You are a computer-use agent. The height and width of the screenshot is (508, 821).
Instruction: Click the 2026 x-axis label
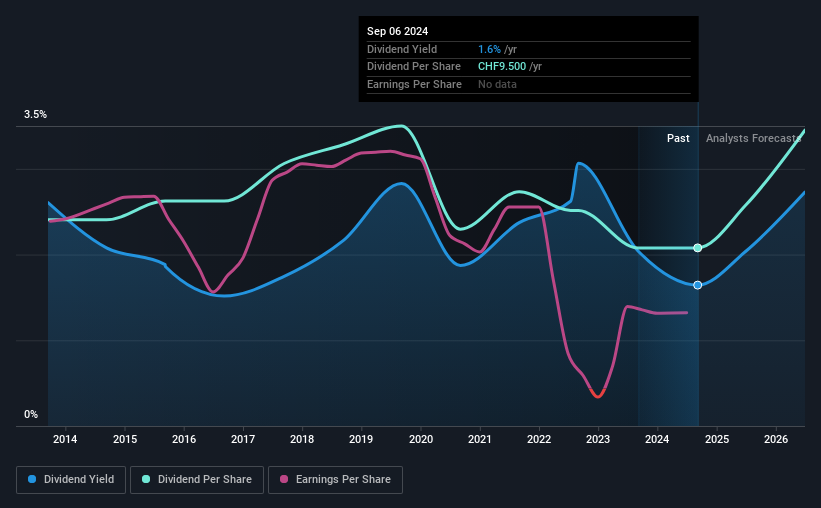pos(776,439)
